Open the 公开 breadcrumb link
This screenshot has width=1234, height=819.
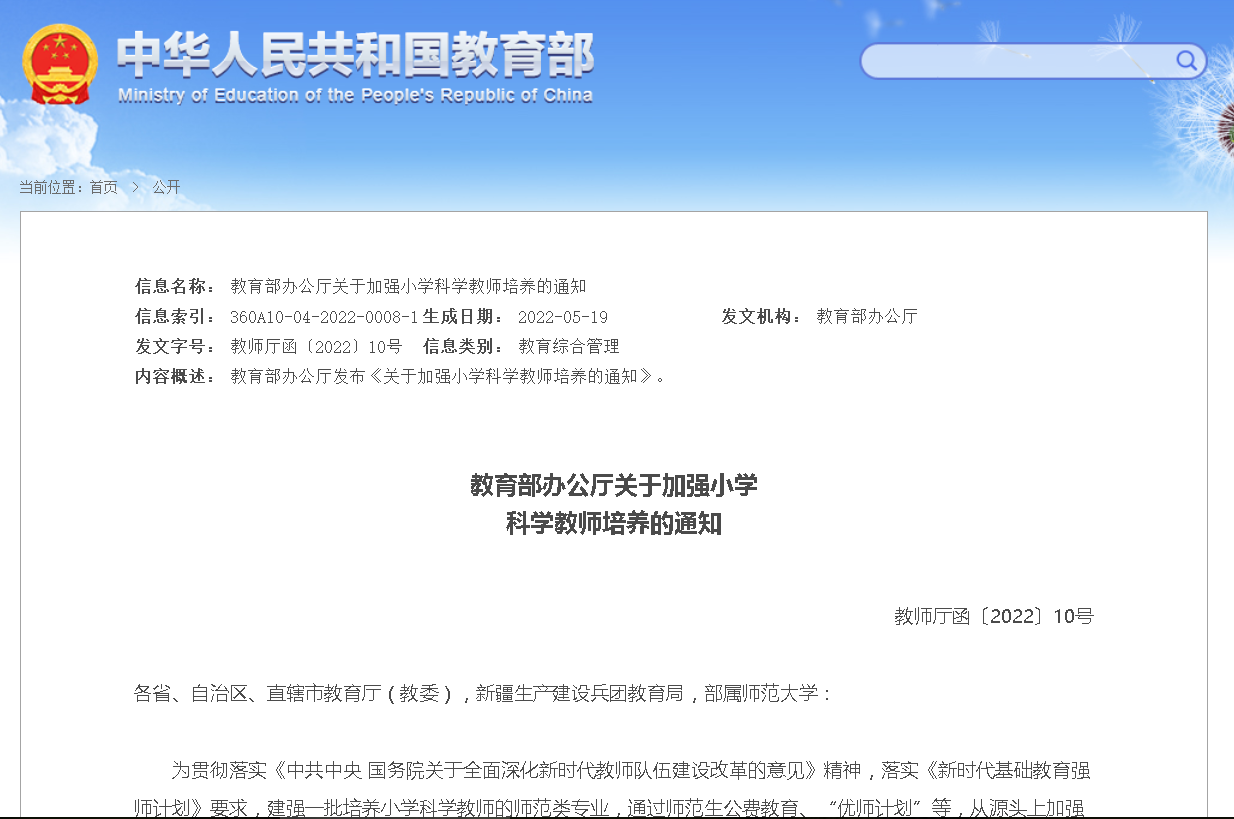(x=166, y=187)
